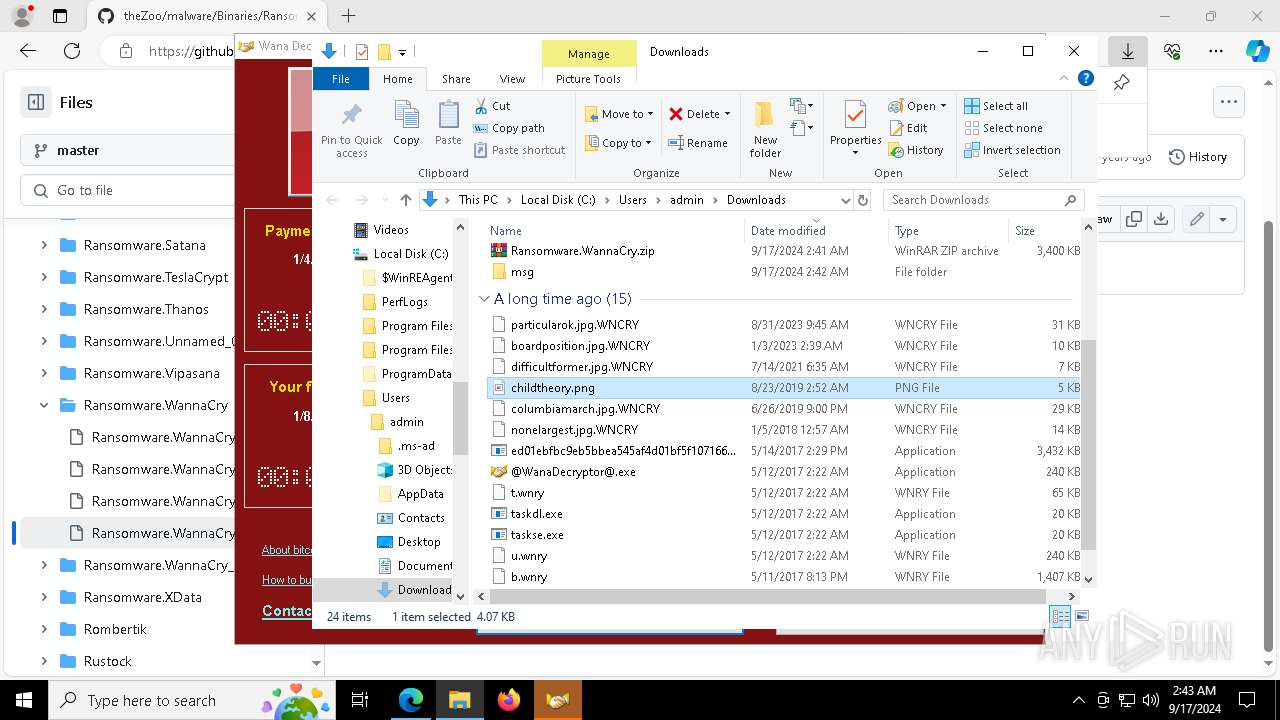
Task: Switch to View ribbon tab
Action: [x=512, y=79]
